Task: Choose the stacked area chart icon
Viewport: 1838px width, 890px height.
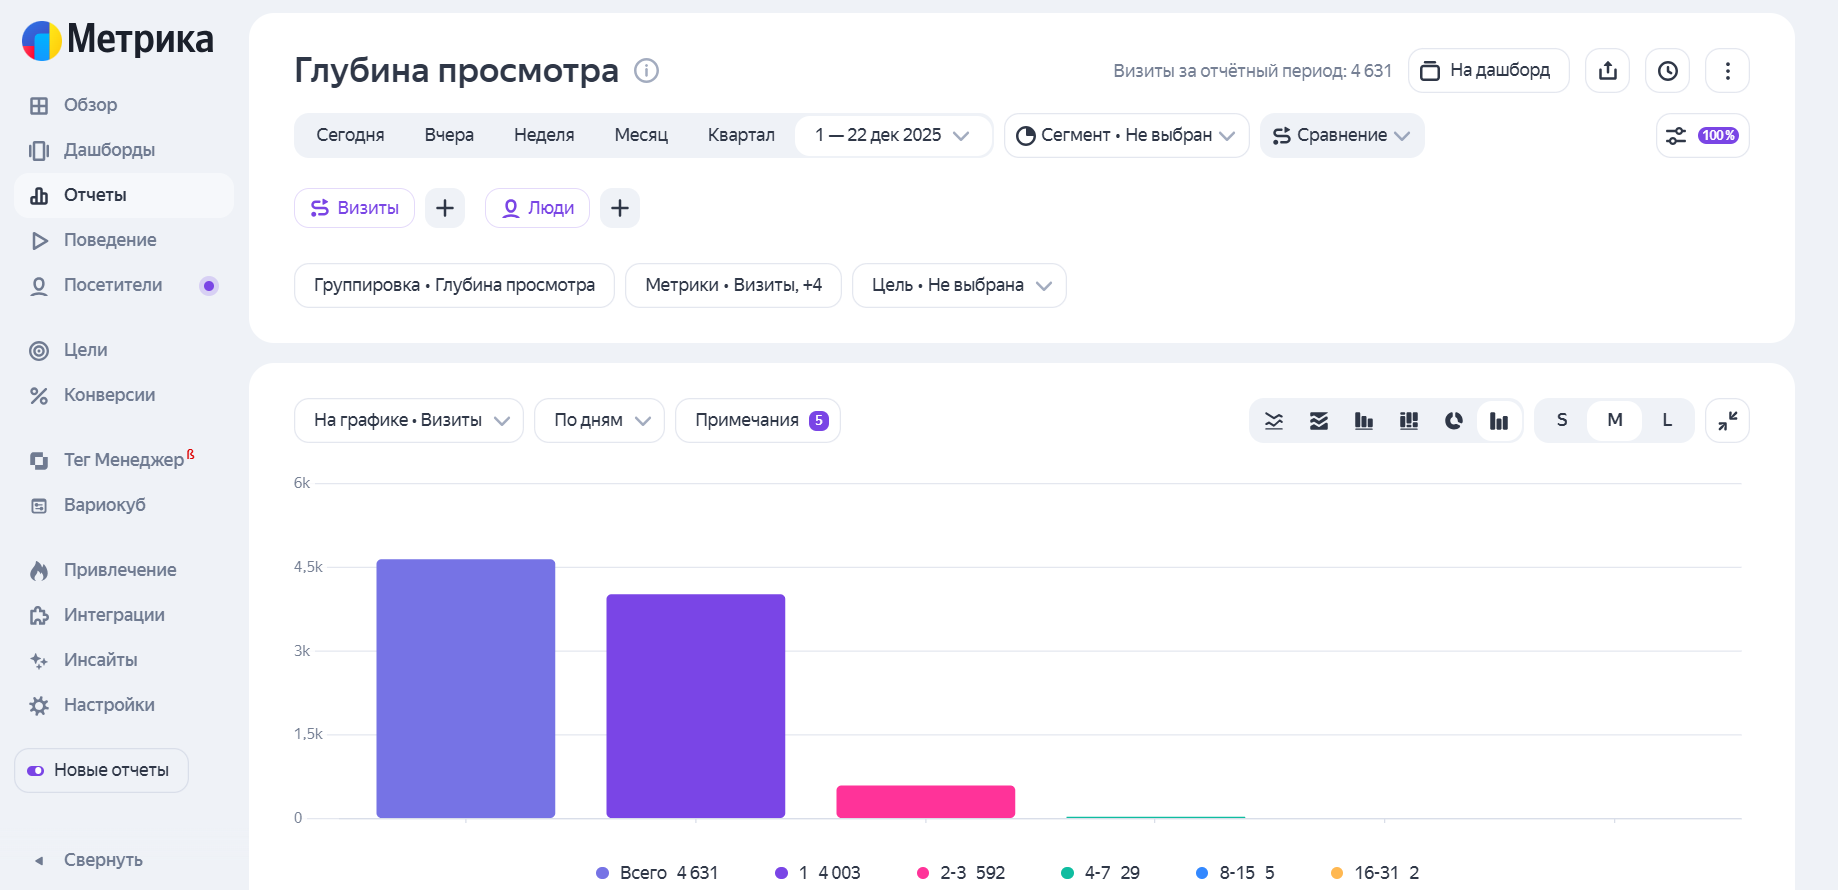Action: click(x=1319, y=421)
